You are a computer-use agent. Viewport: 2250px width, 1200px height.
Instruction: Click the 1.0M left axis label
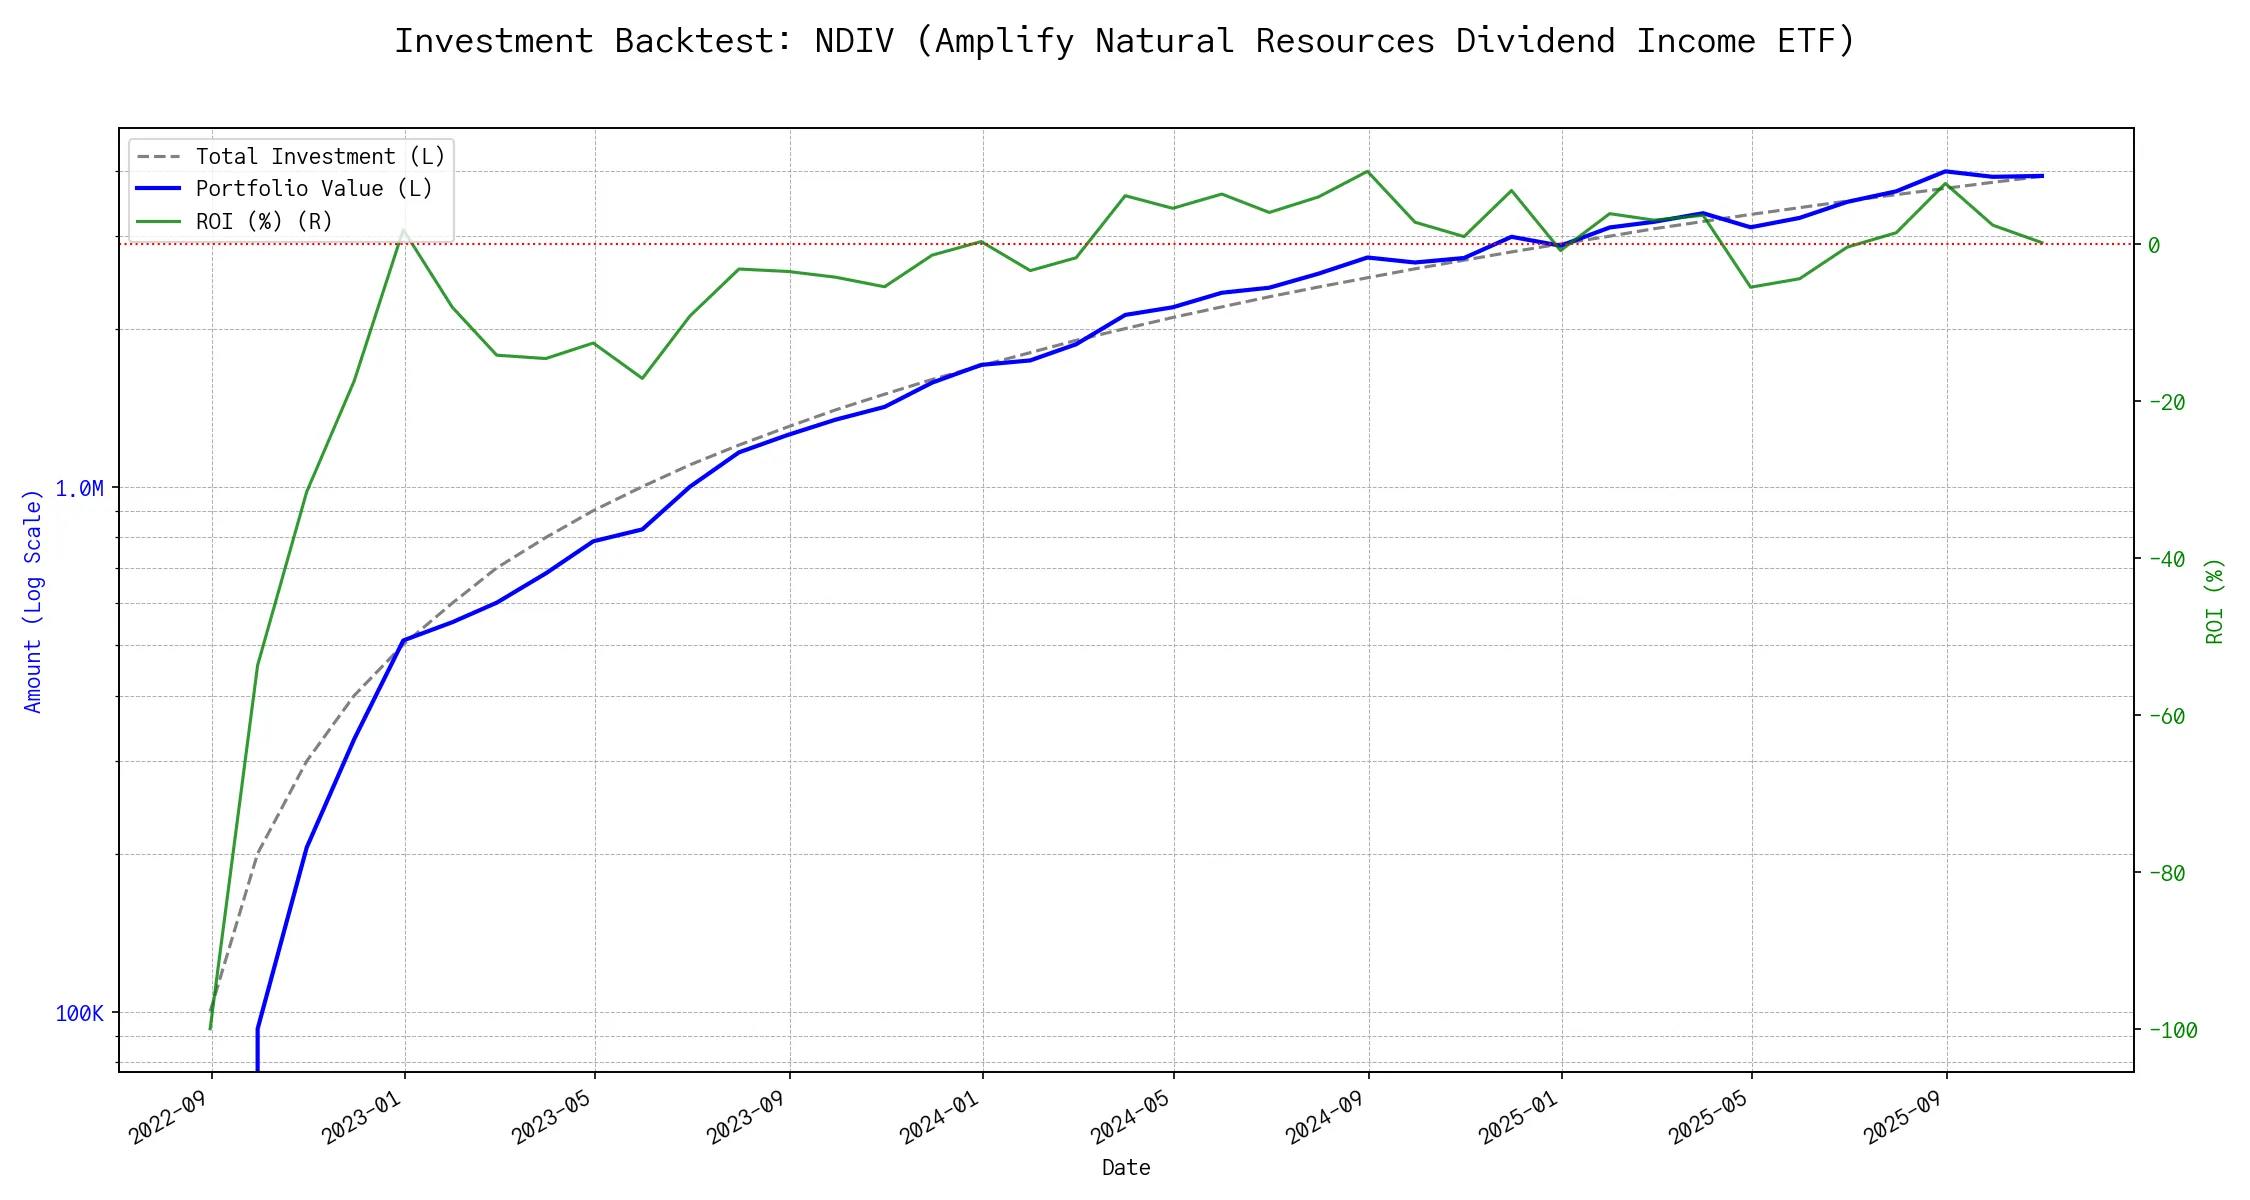[x=79, y=489]
